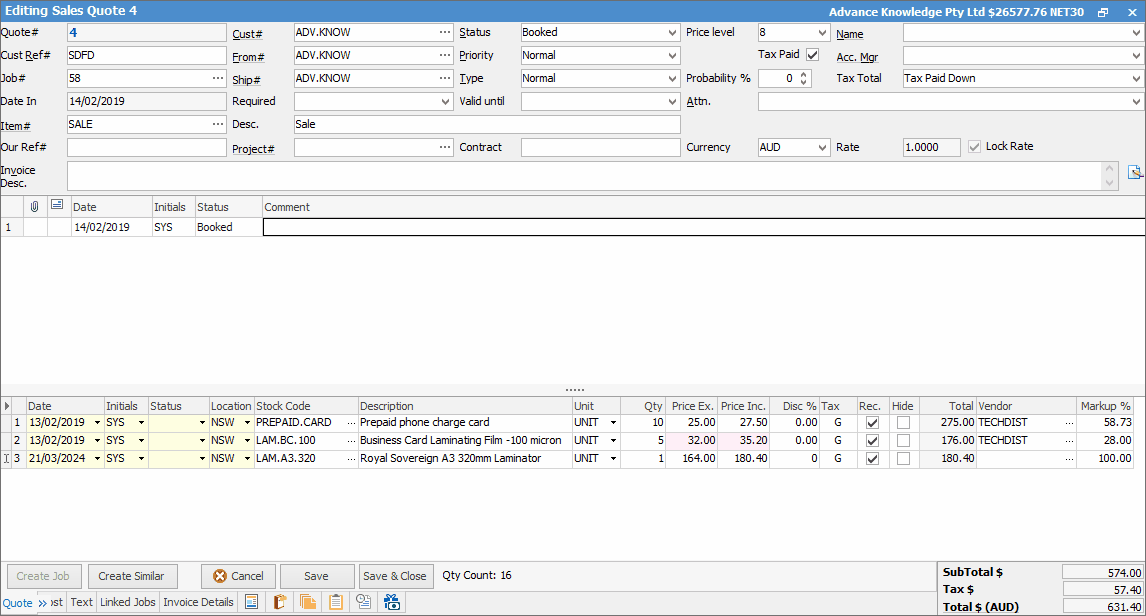The width and height of the screenshot is (1146, 616).
Task: Click the brown clipboard paste icon
Action: pos(280,602)
